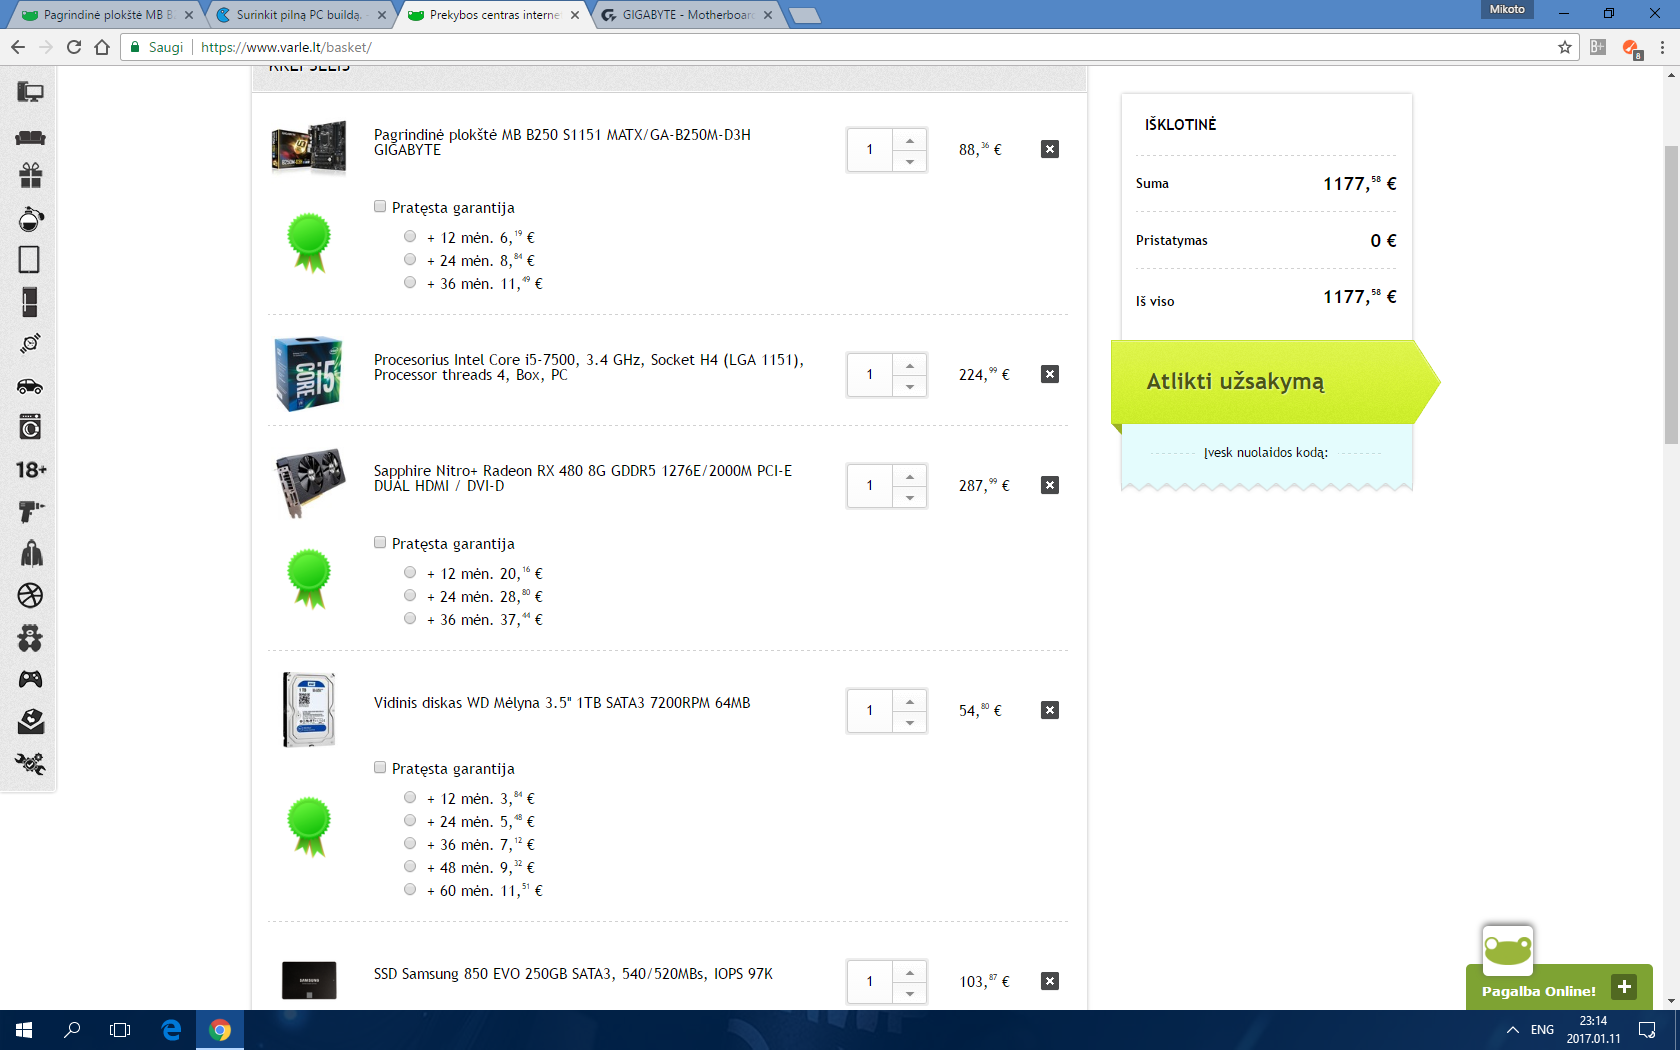Increase motherboard quantity with up arrow
The width and height of the screenshot is (1680, 1050).
tap(910, 140)
